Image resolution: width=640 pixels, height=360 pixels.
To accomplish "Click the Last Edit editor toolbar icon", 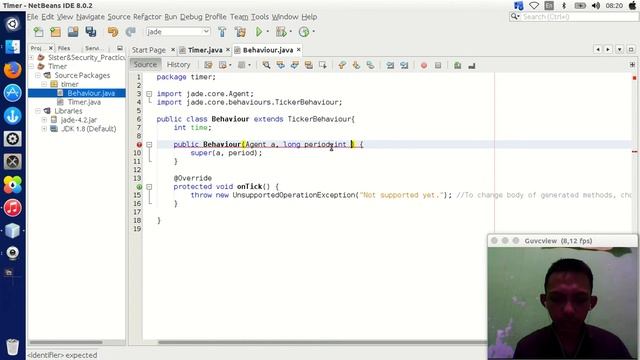I will coord(208,65).
